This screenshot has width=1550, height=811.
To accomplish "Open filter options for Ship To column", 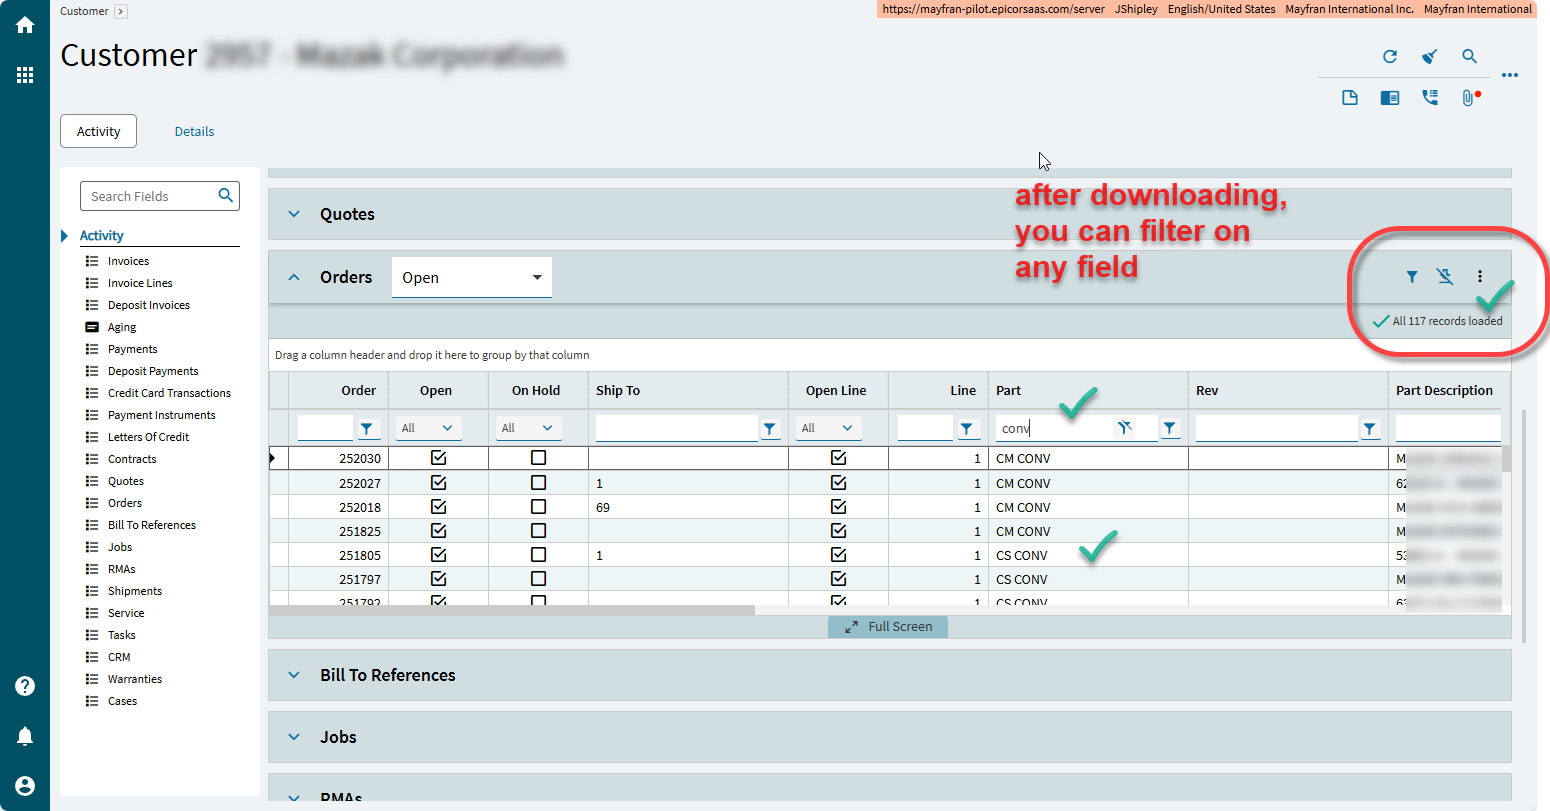I will [770, 429].
